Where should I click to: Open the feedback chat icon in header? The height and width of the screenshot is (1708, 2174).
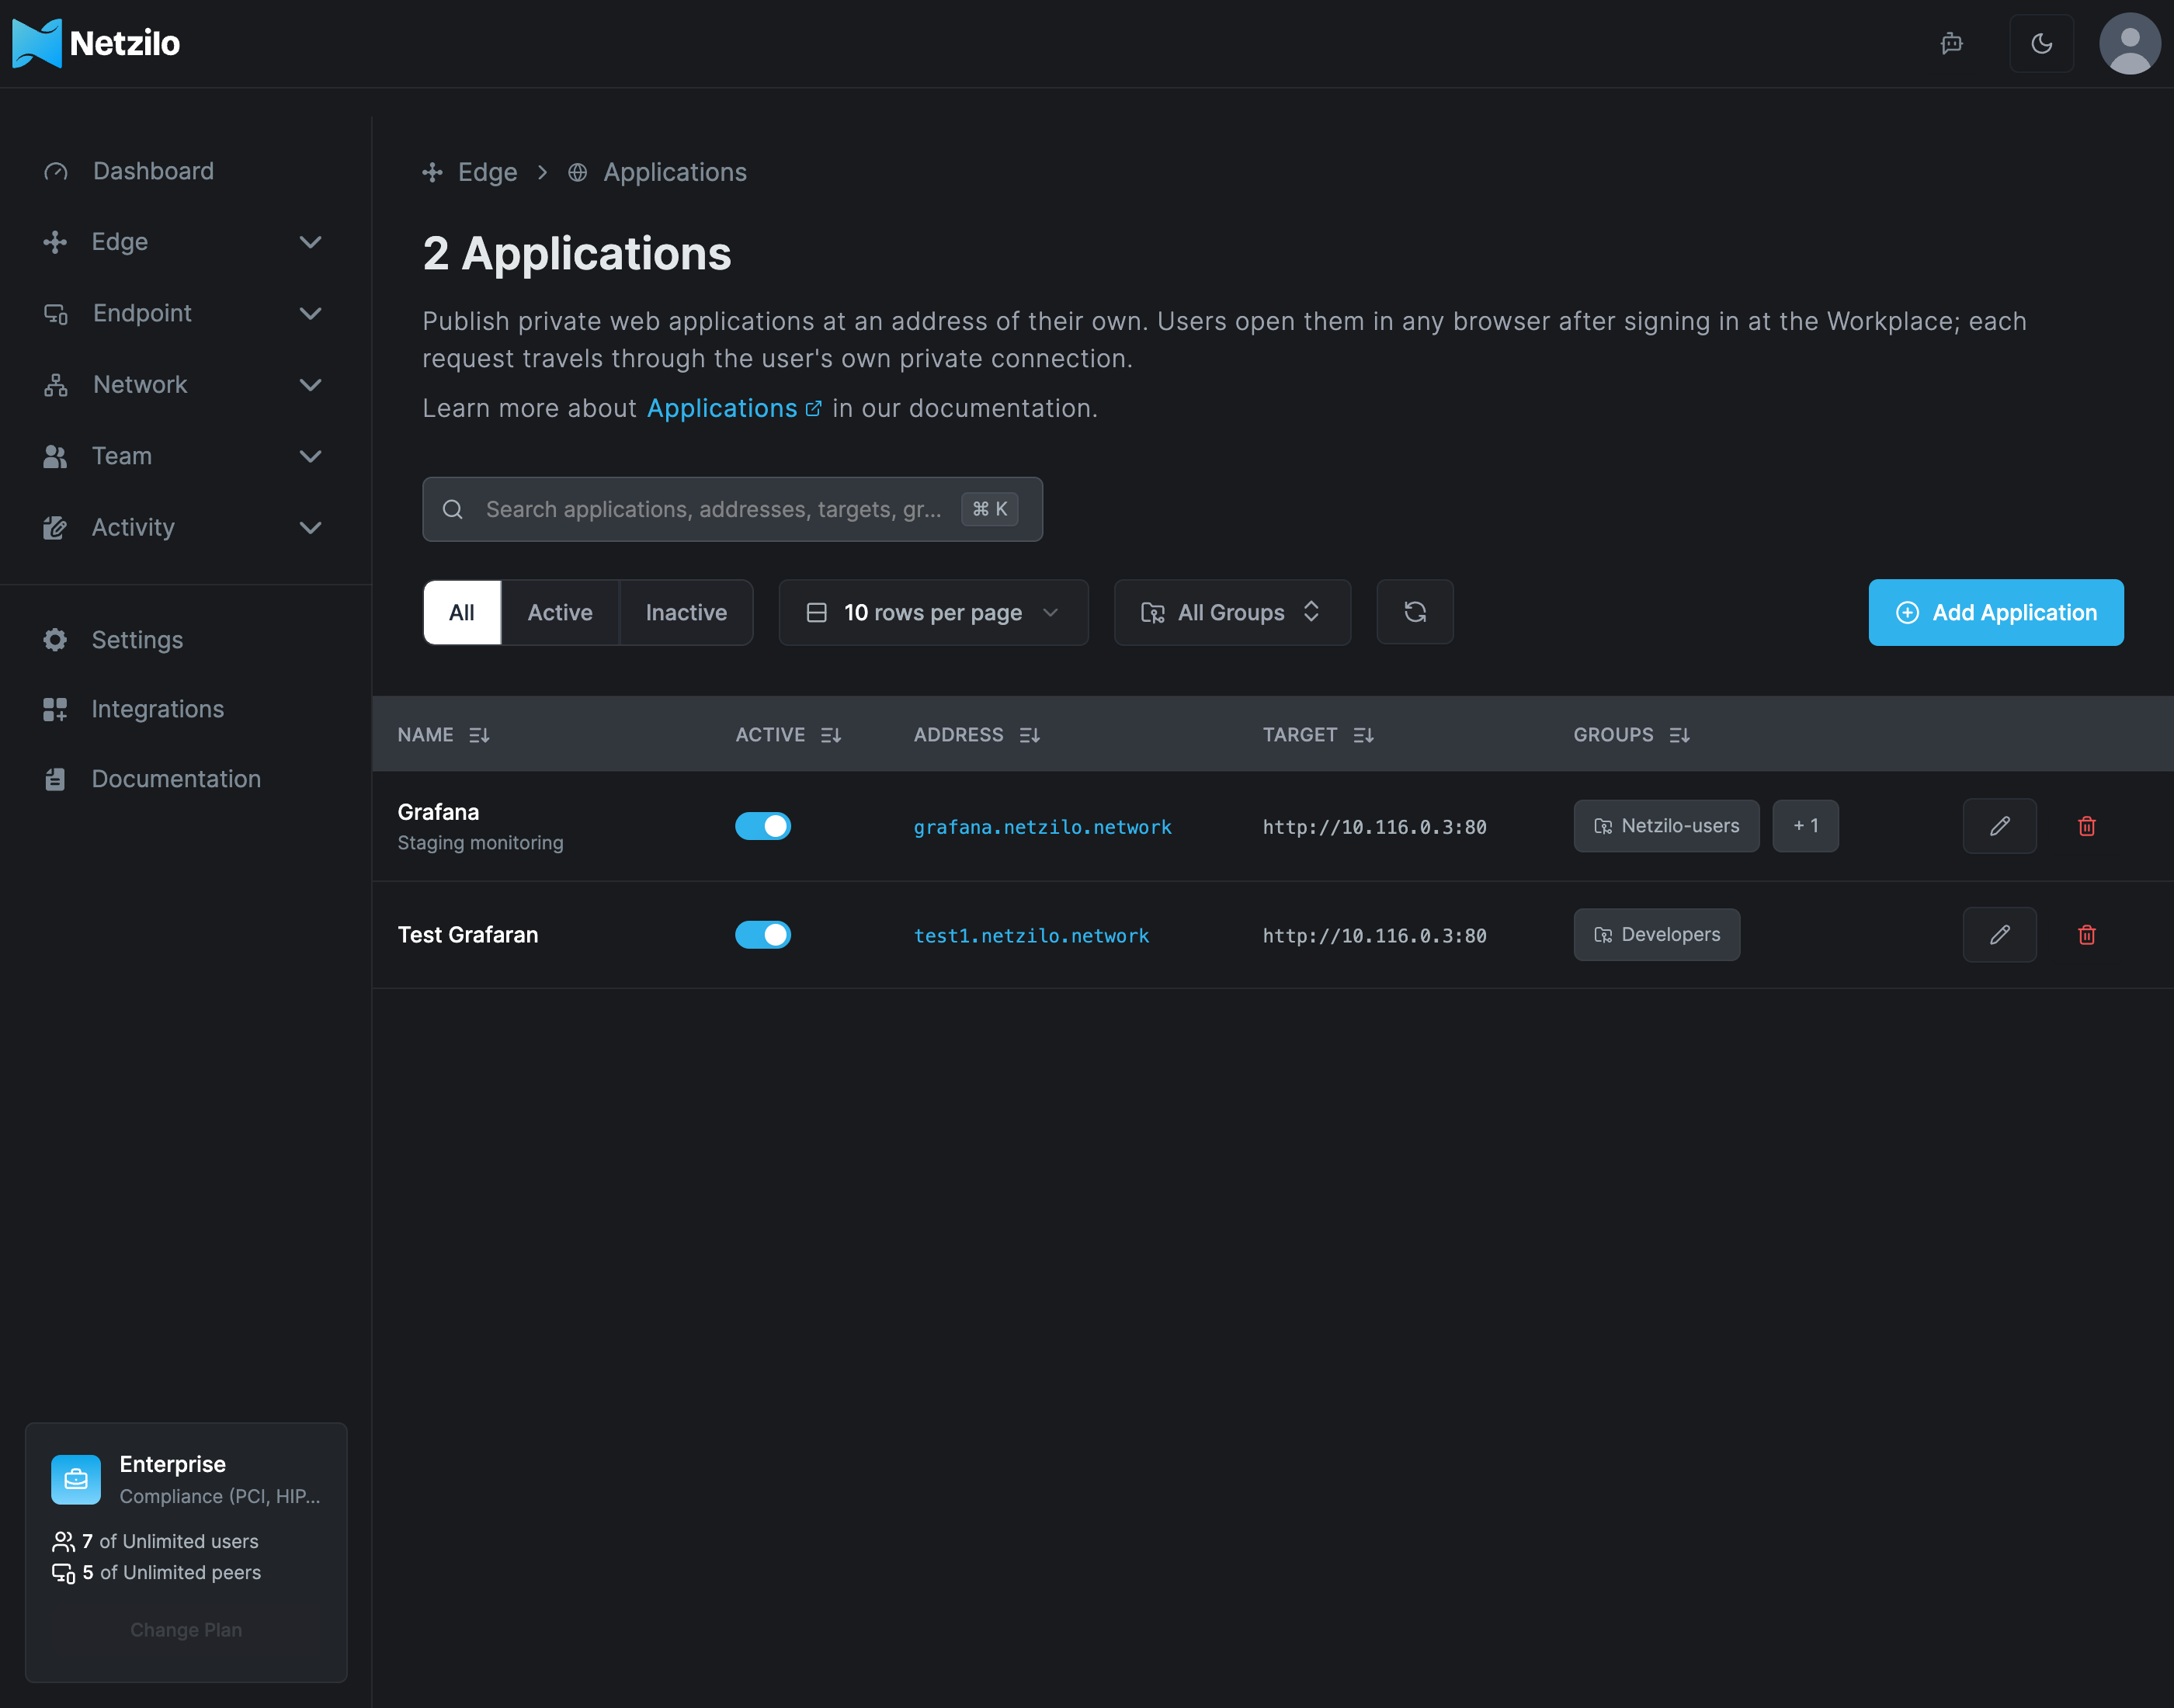1951,44
